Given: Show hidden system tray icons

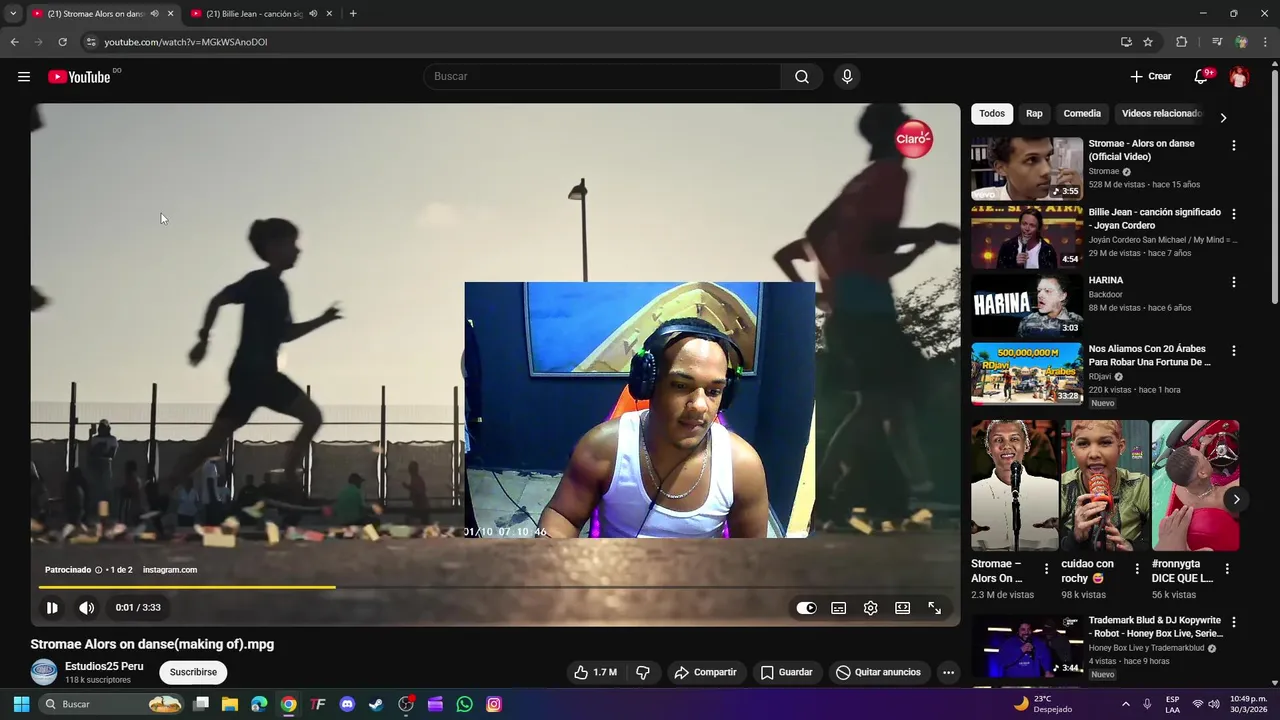Looking at the screenshot, I should coord(1125,704).
